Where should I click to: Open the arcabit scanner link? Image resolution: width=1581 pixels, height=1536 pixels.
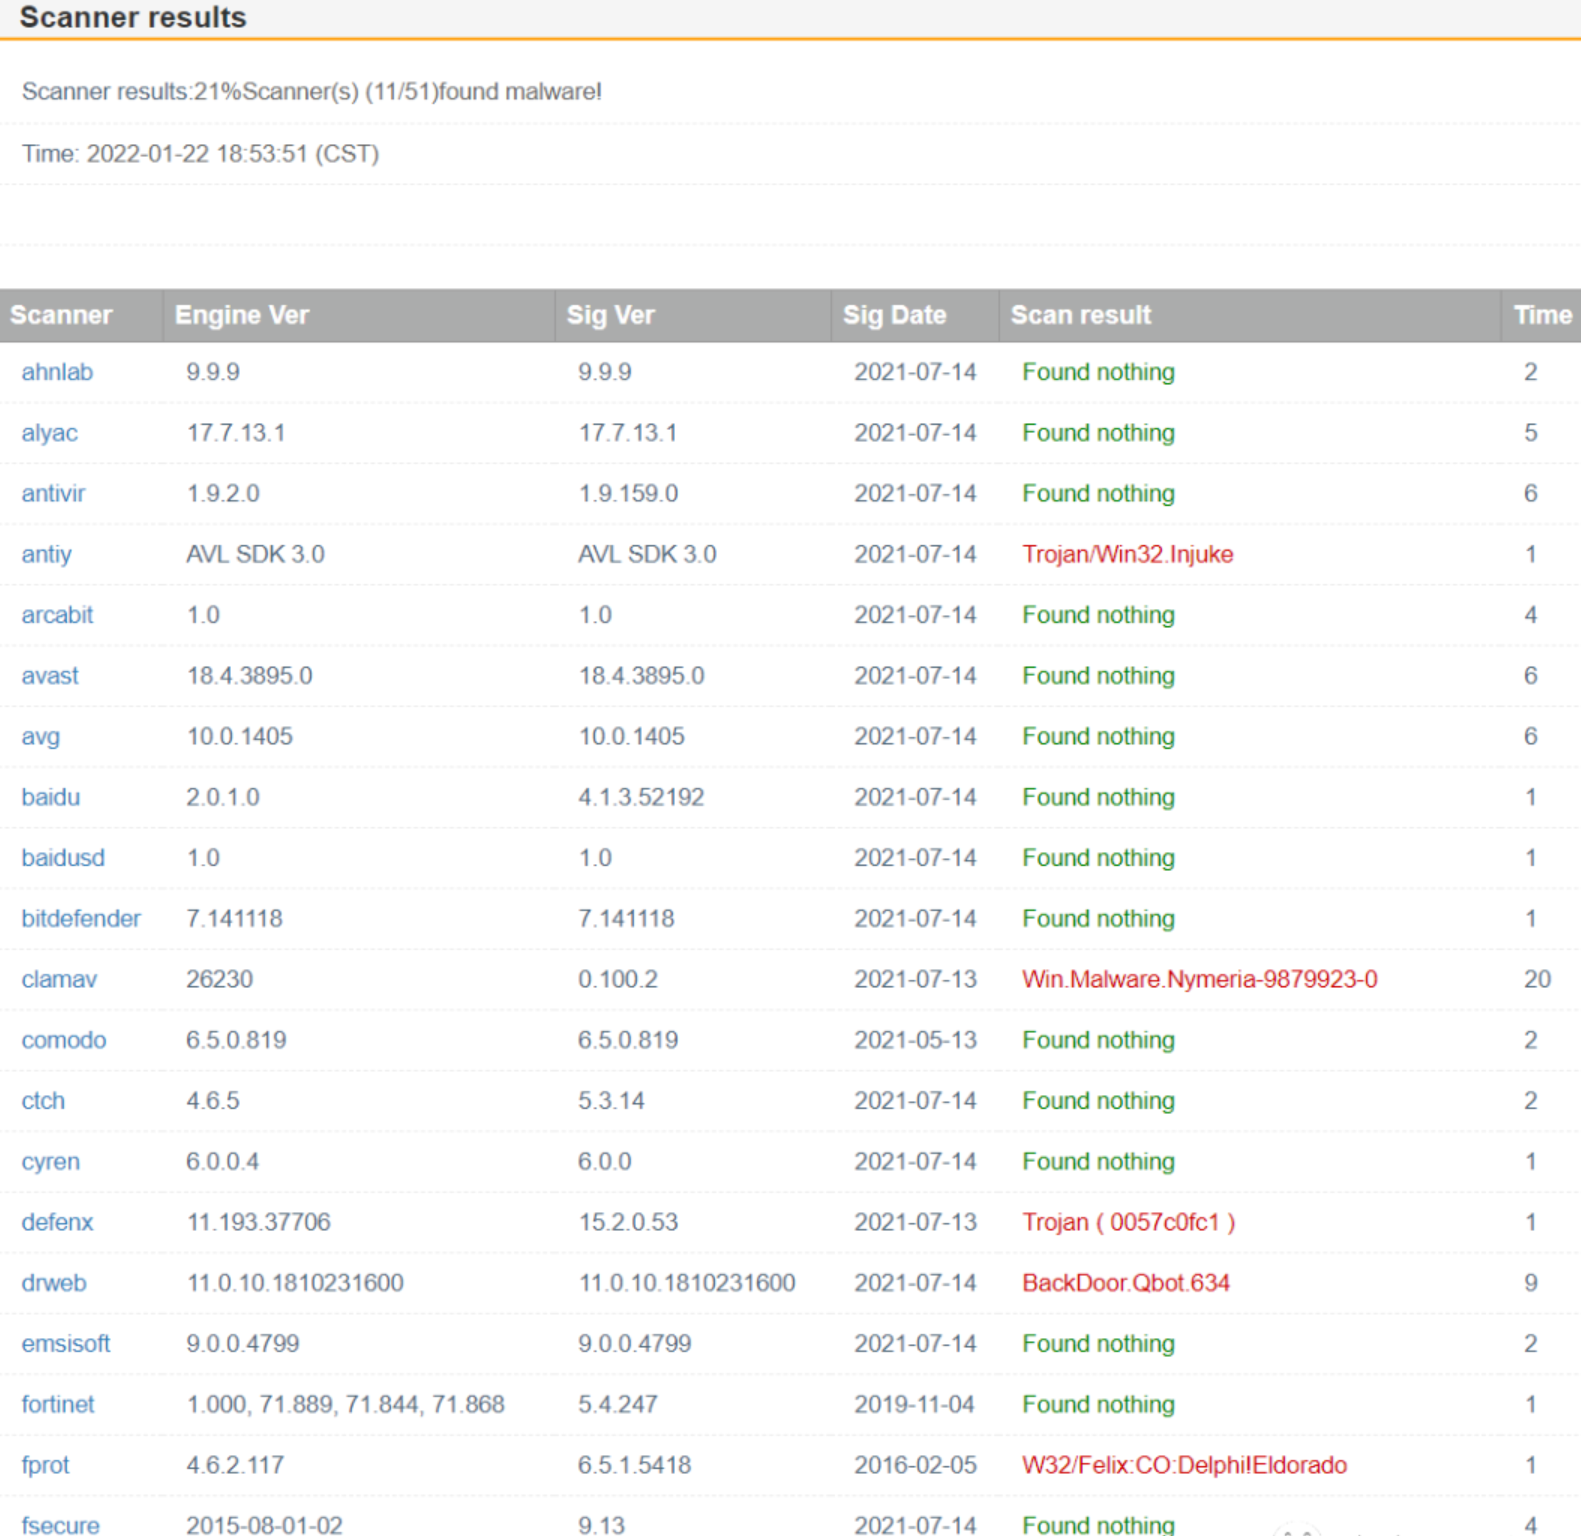57,615
